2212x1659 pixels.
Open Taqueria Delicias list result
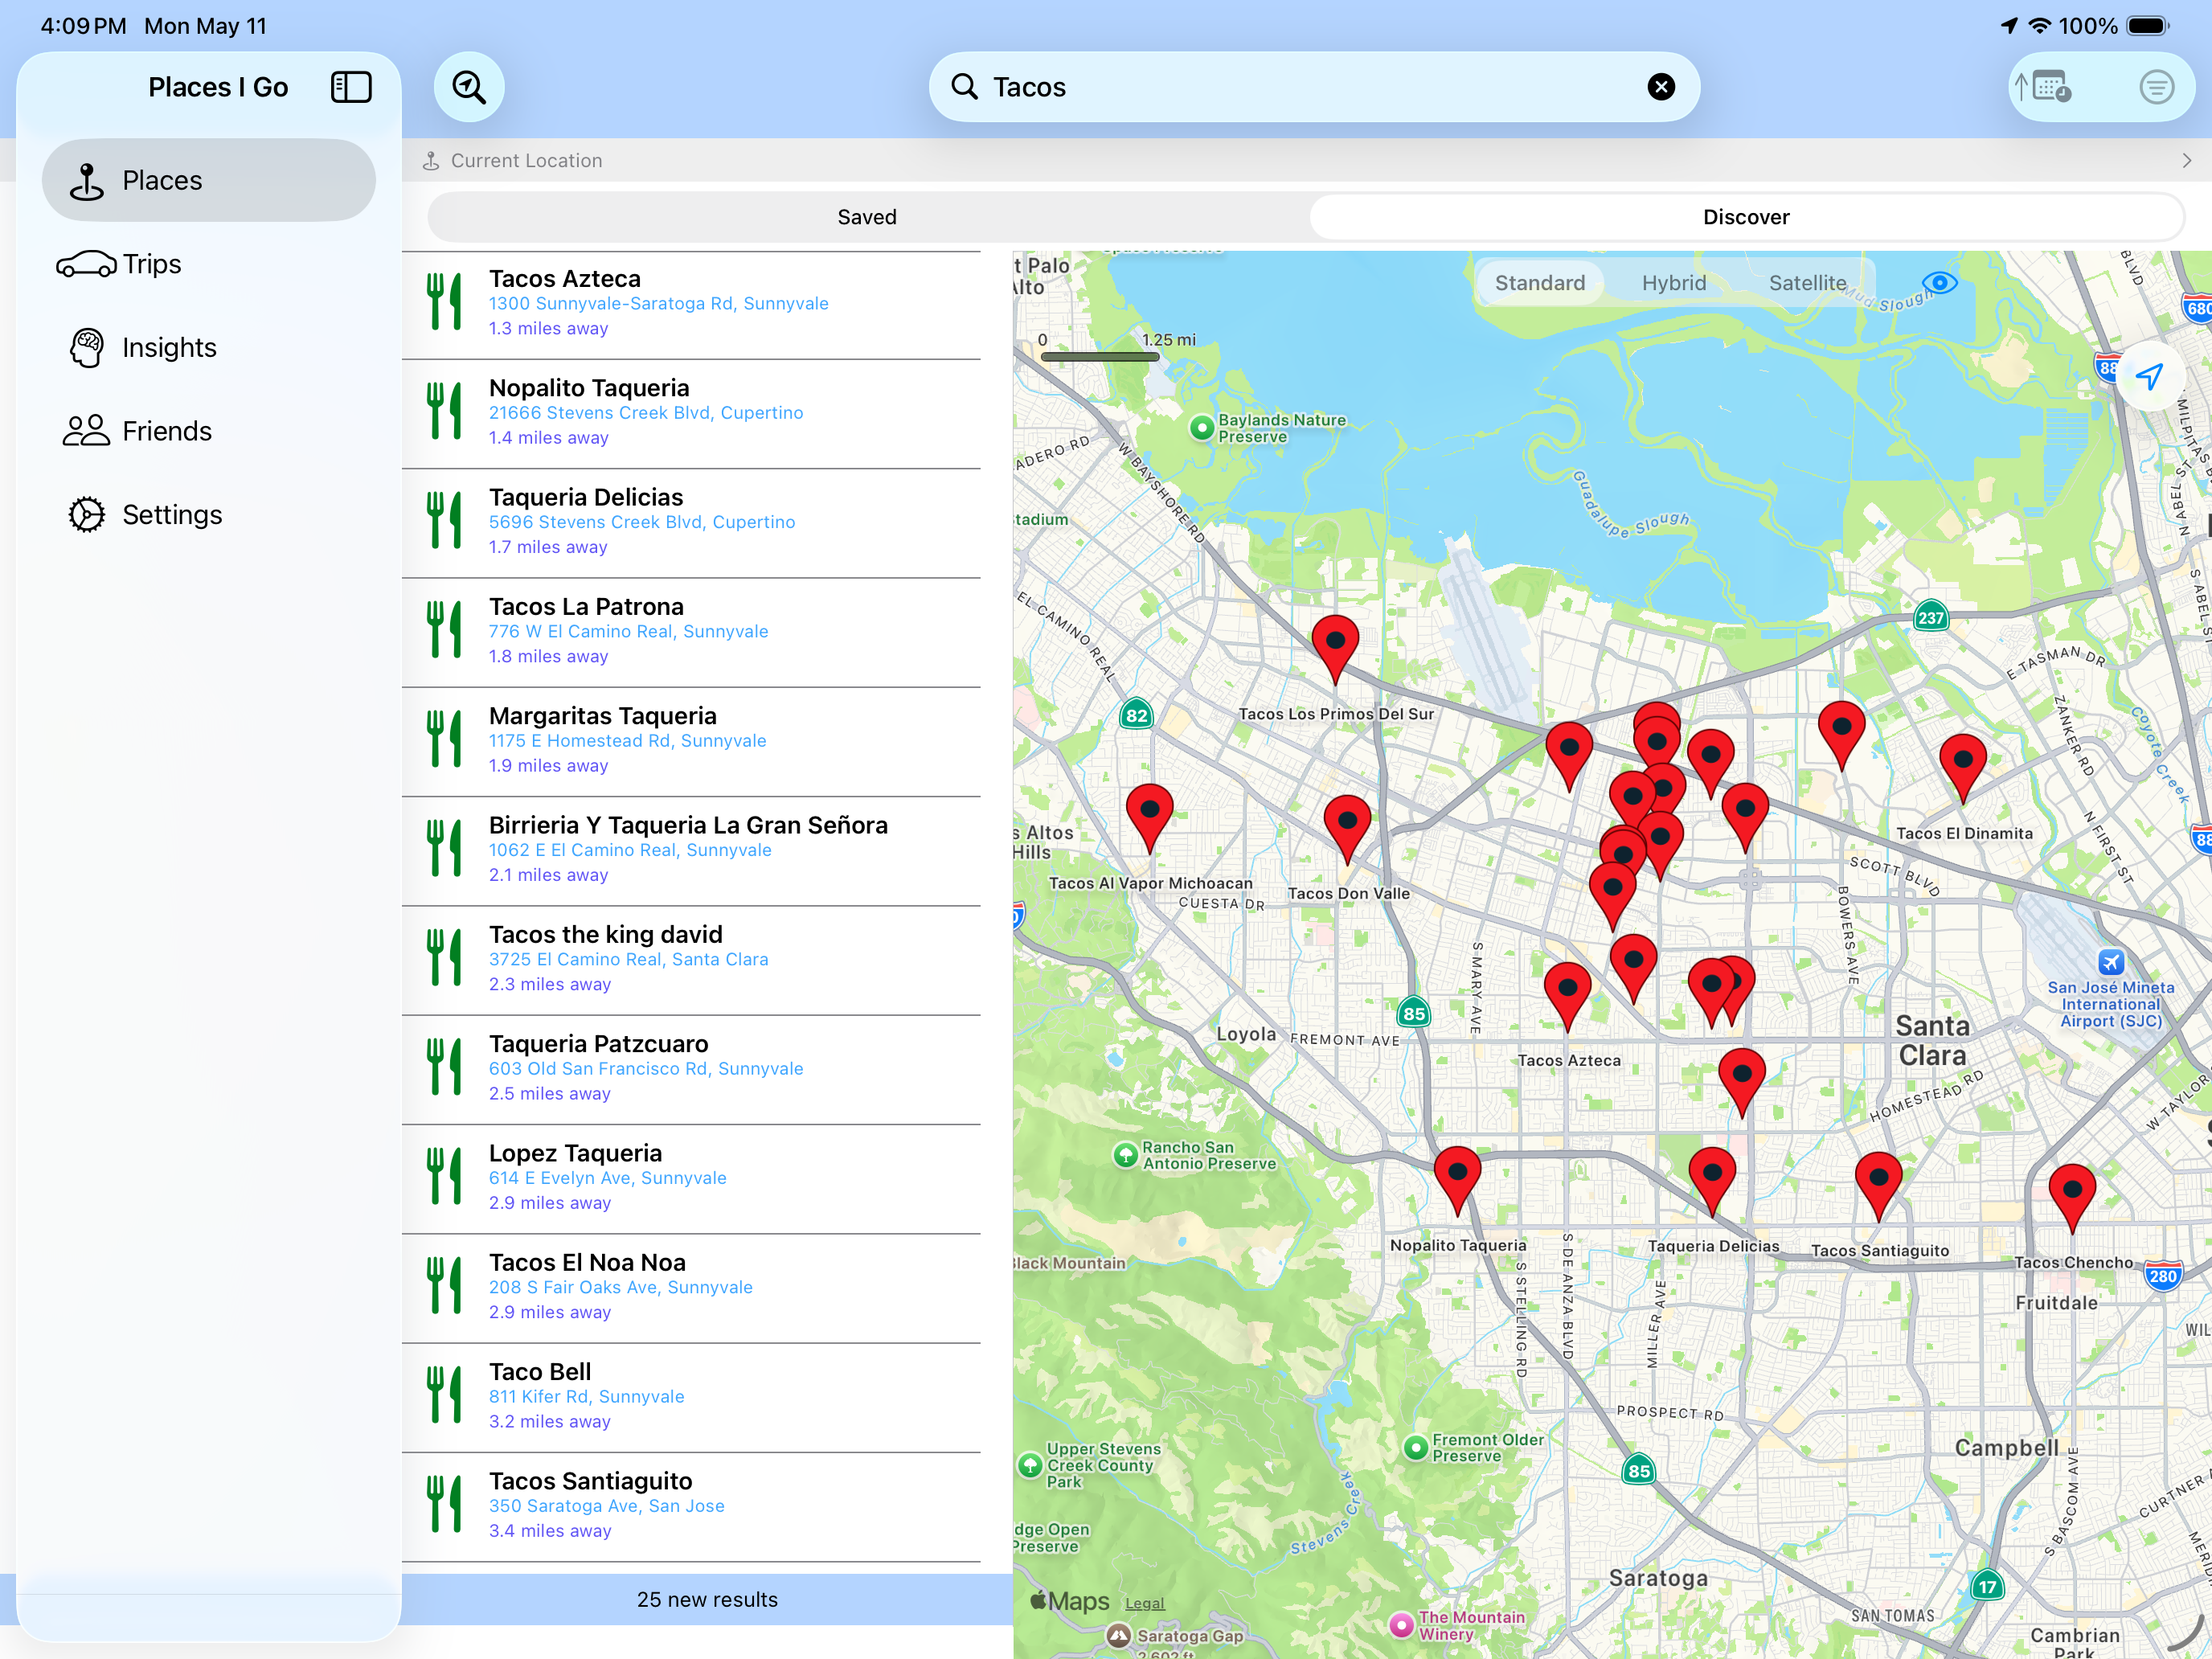[x=692, y=522]
